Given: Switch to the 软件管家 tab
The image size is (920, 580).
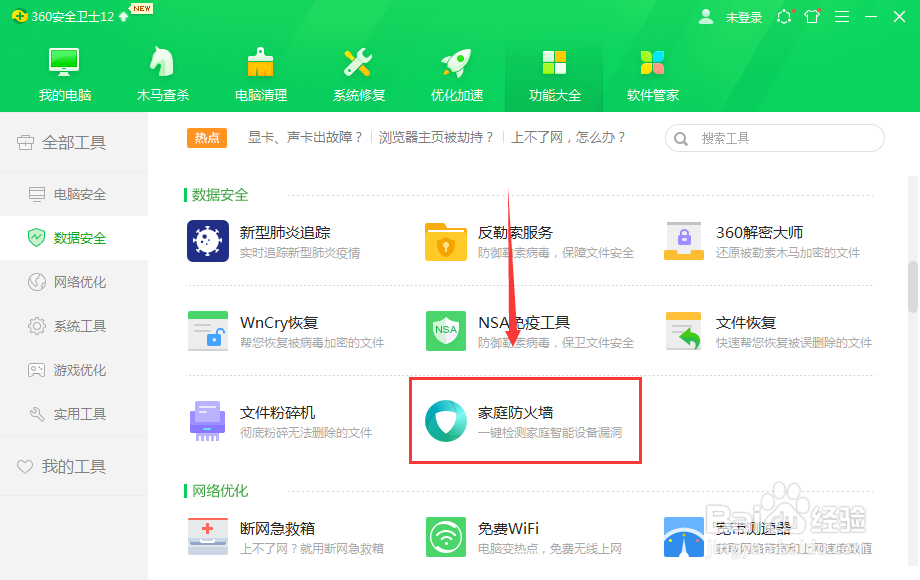Looking at the screenshot, I should coord(652,72).
